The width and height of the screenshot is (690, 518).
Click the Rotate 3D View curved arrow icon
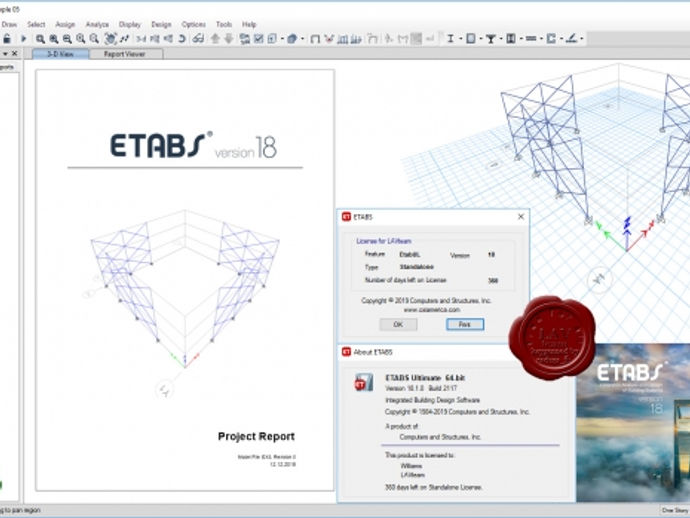tap(182, 39)
